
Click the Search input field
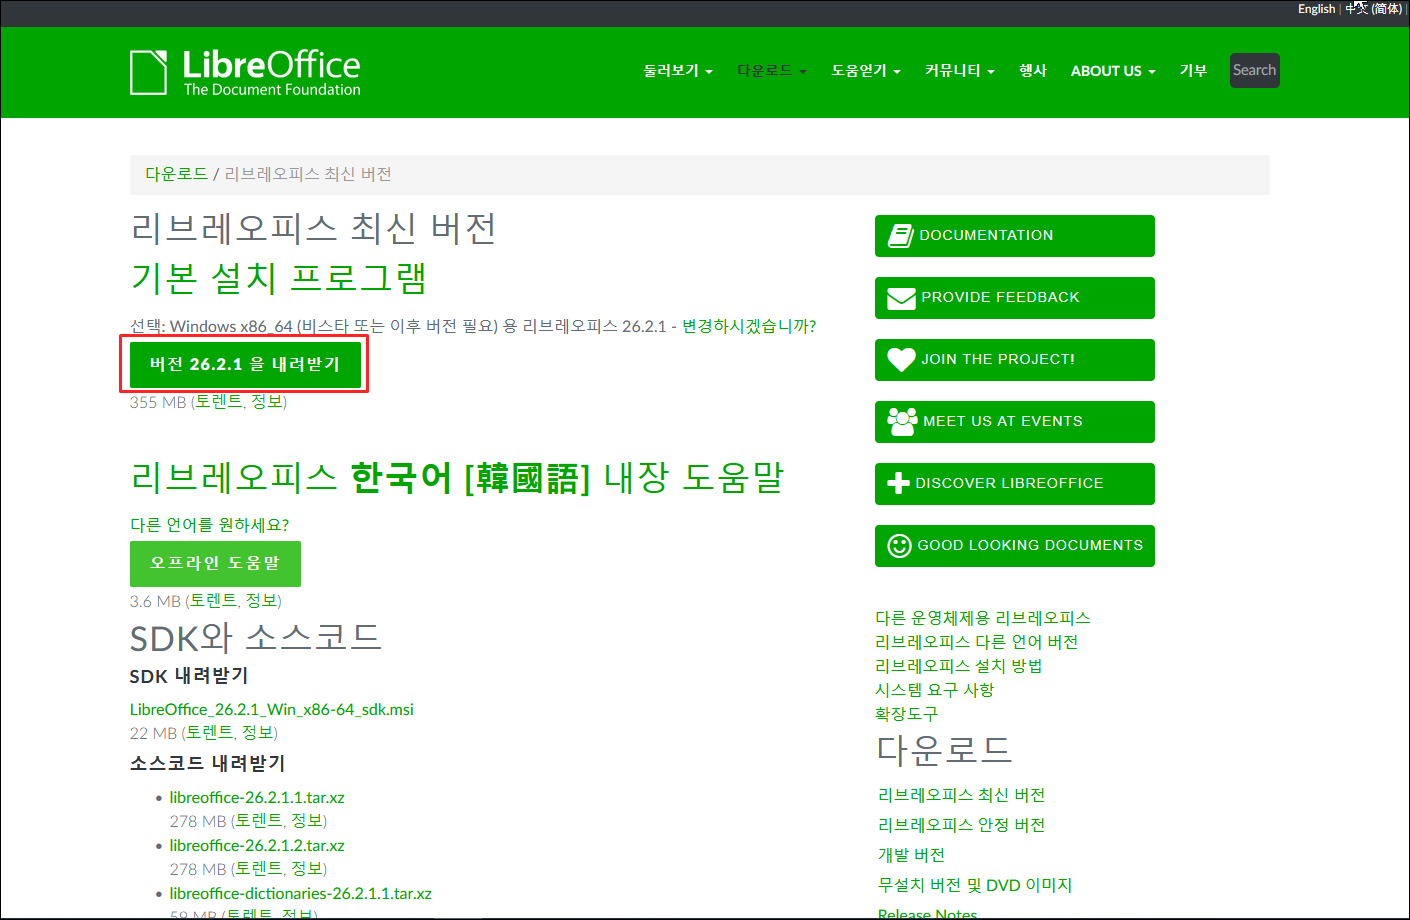[x=1254, y=70]
